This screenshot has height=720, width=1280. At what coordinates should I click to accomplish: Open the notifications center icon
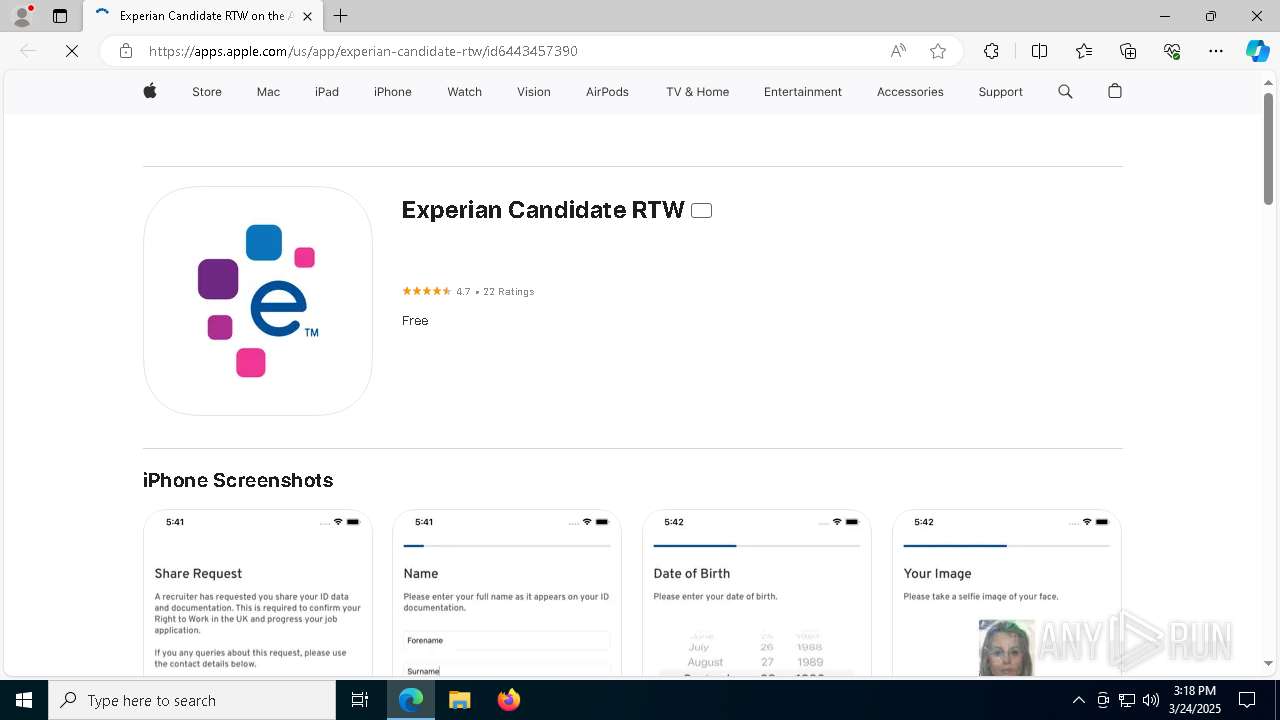(x=1248, y=700)
